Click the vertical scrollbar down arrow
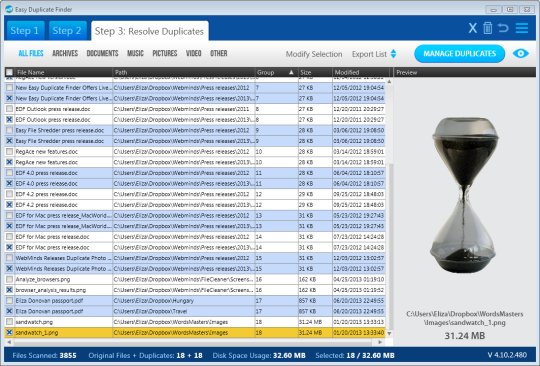540x366 pixels. (389, 333)
